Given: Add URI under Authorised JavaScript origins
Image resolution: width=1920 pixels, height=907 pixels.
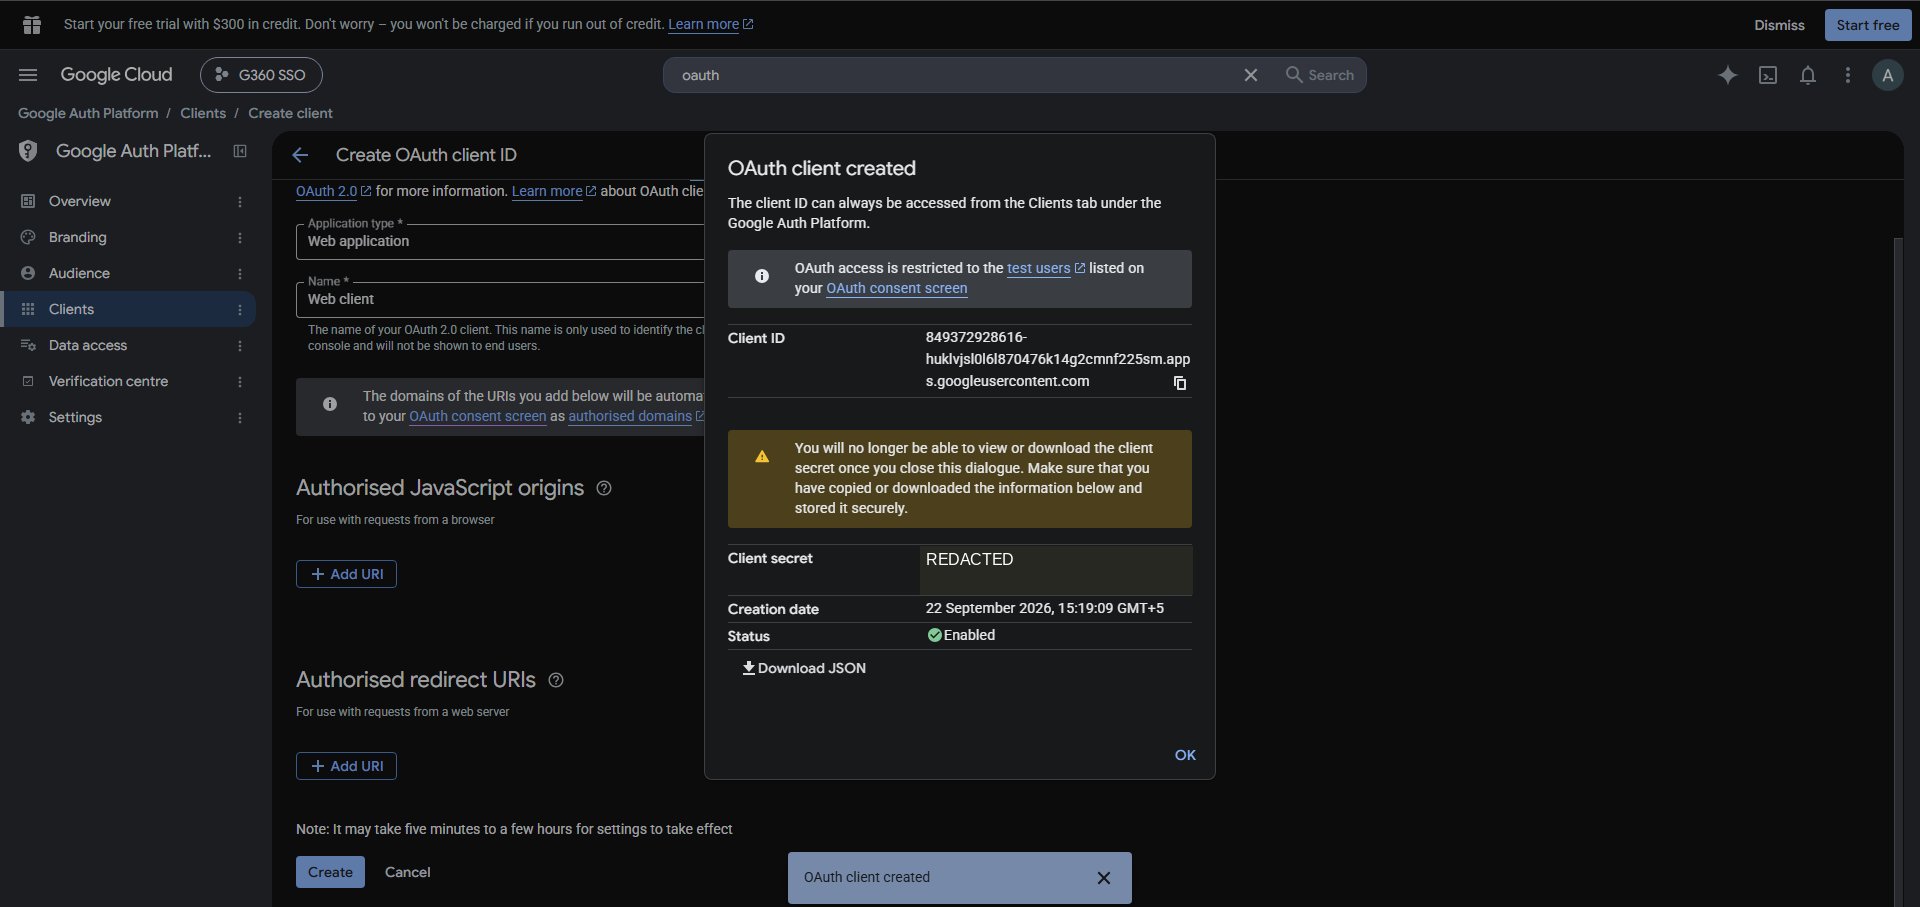Looking at the screenshot, I should (x=346, y=574).
